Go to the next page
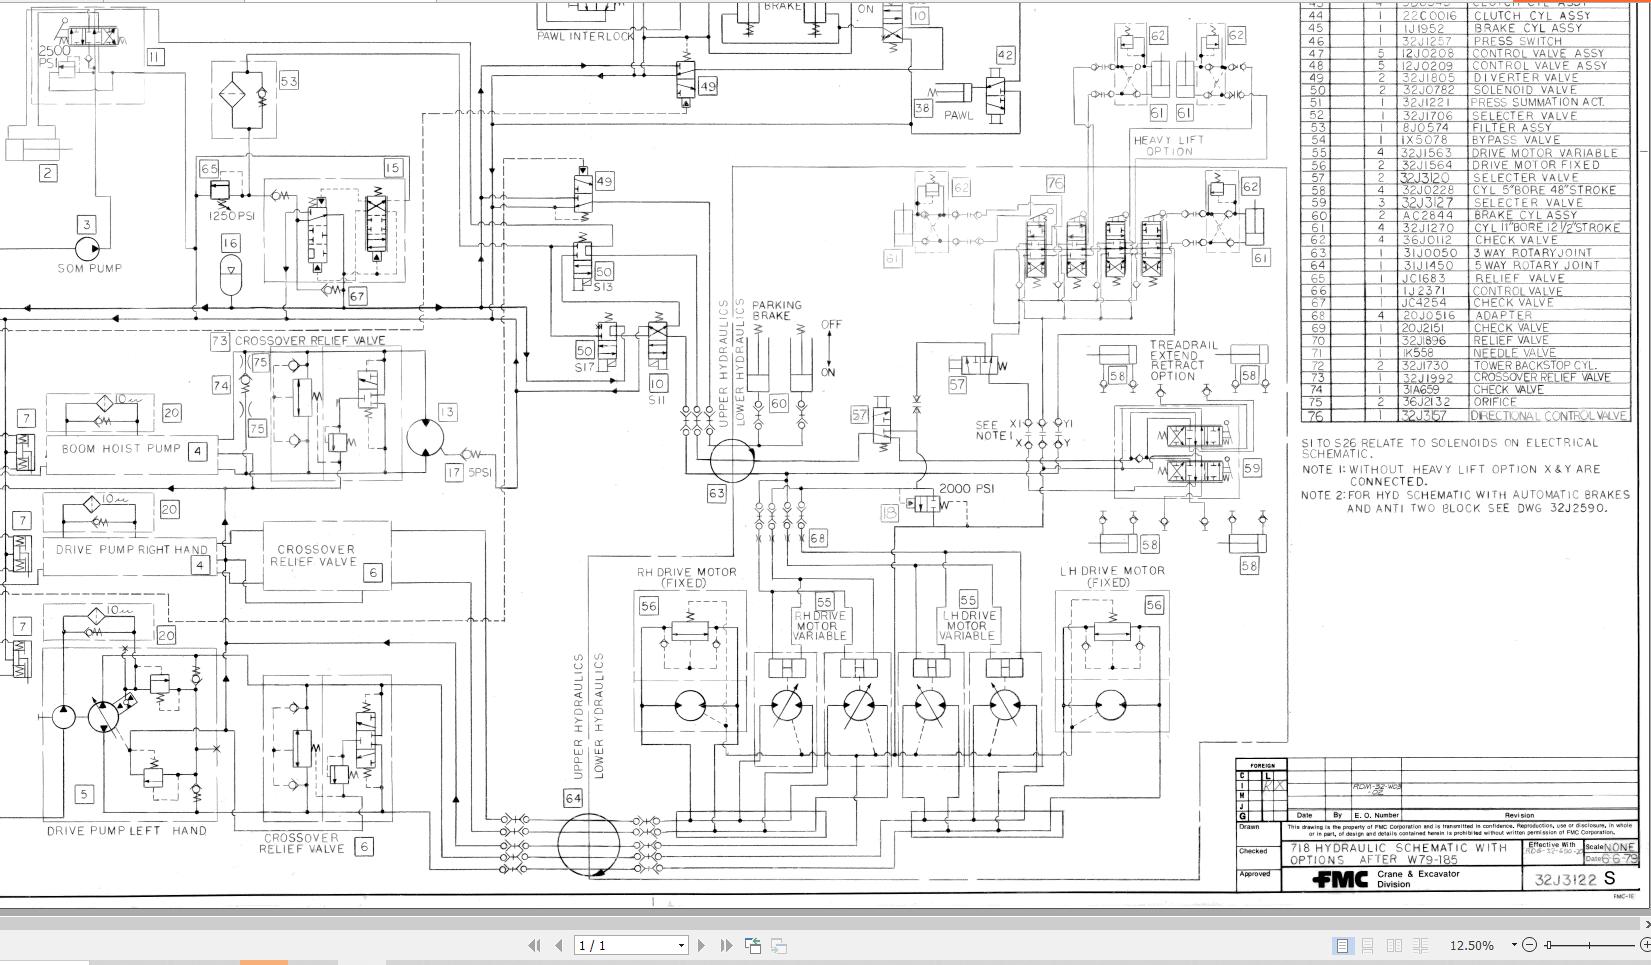This screenshot has width=1651, height=965. point(701,945)
